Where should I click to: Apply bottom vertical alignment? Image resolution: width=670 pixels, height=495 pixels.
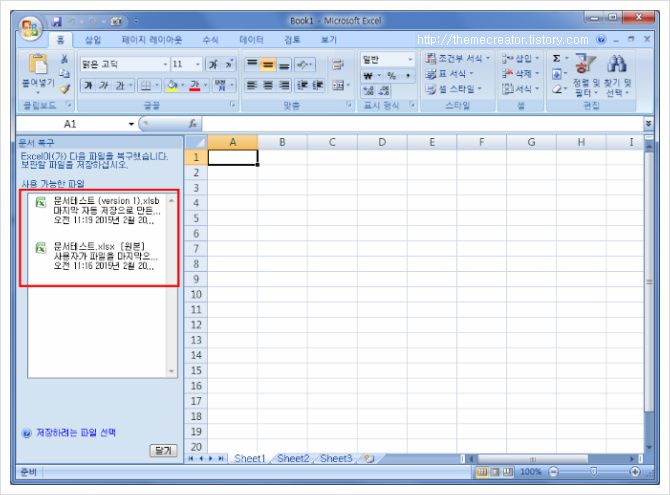pos(284,64)
